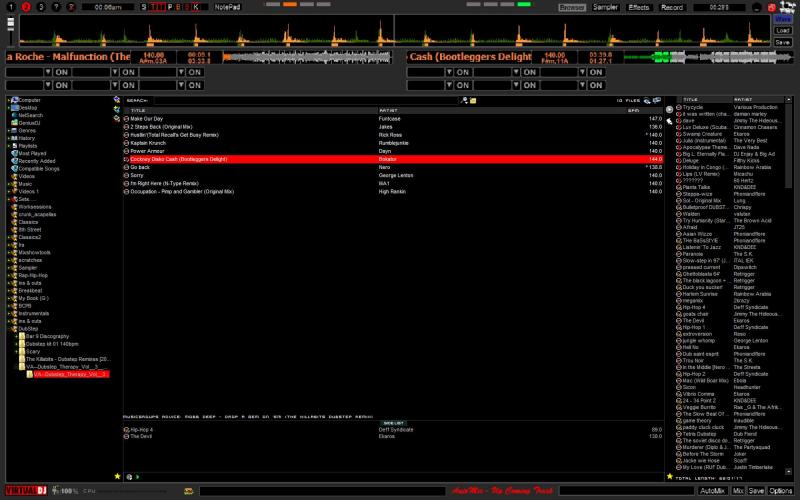Click the Save button in bottom bar
This screenshot has width=800, height=500.
point(756,491)
